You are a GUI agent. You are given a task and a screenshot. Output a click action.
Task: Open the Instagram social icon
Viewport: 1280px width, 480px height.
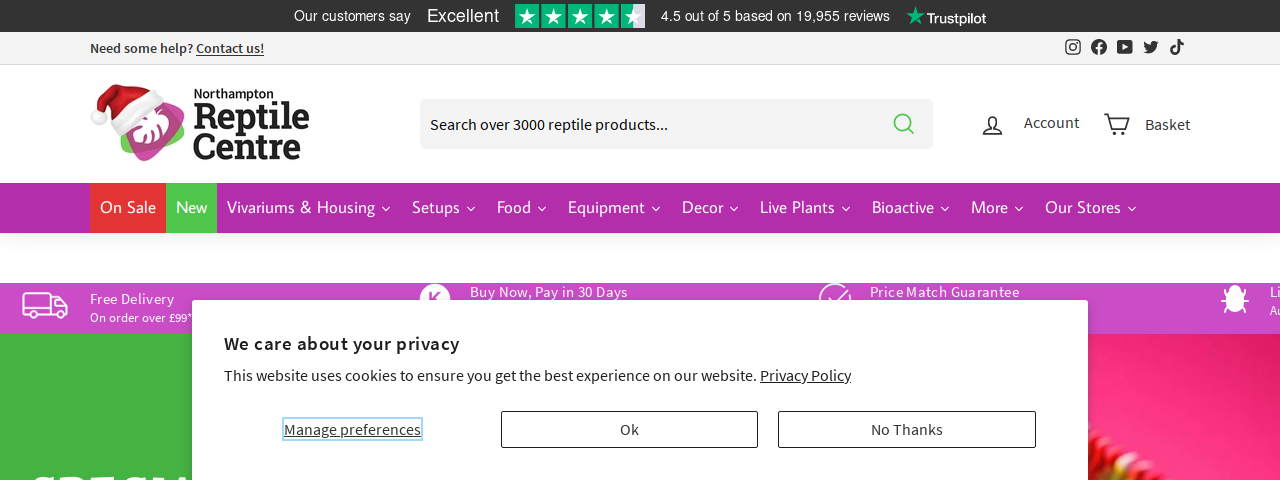pos(1073,47)
